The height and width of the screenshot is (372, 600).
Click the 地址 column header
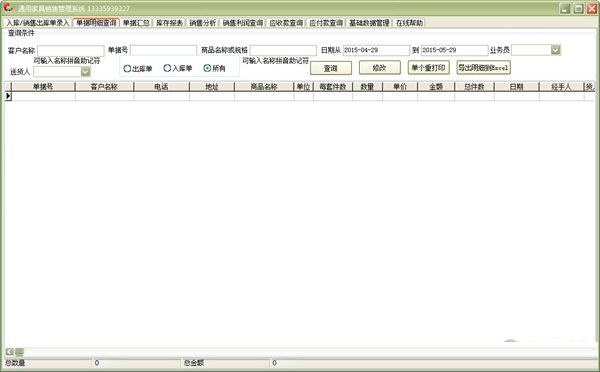(212, 86)
